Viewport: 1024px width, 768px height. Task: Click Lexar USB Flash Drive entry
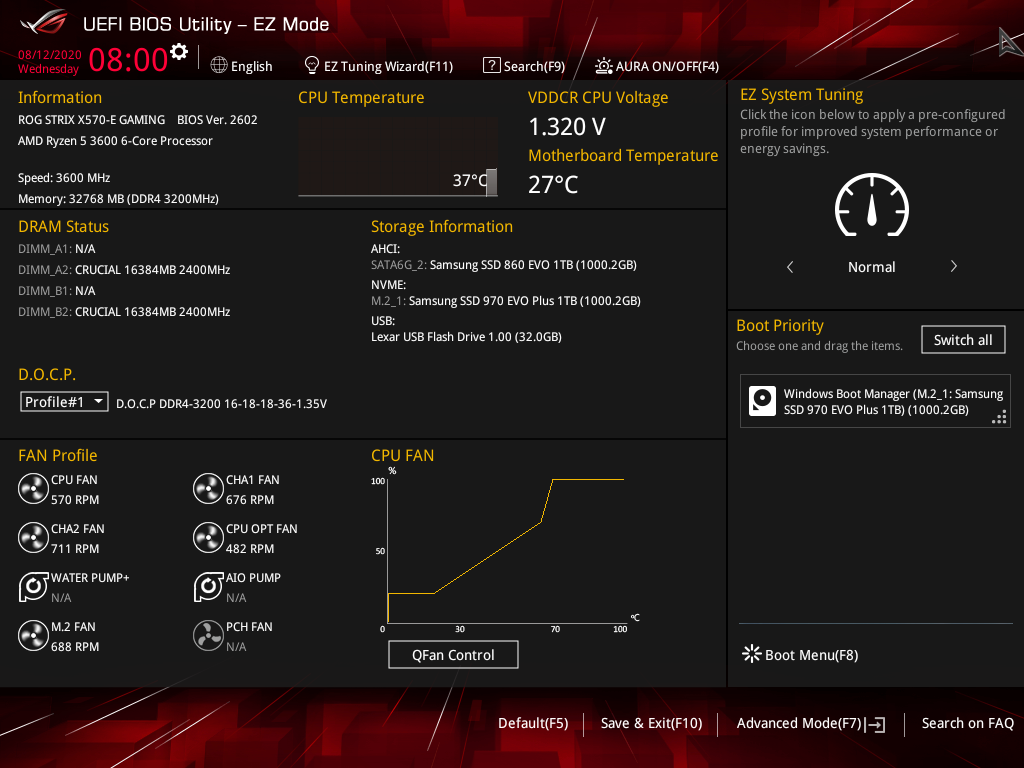pos(466,336)
